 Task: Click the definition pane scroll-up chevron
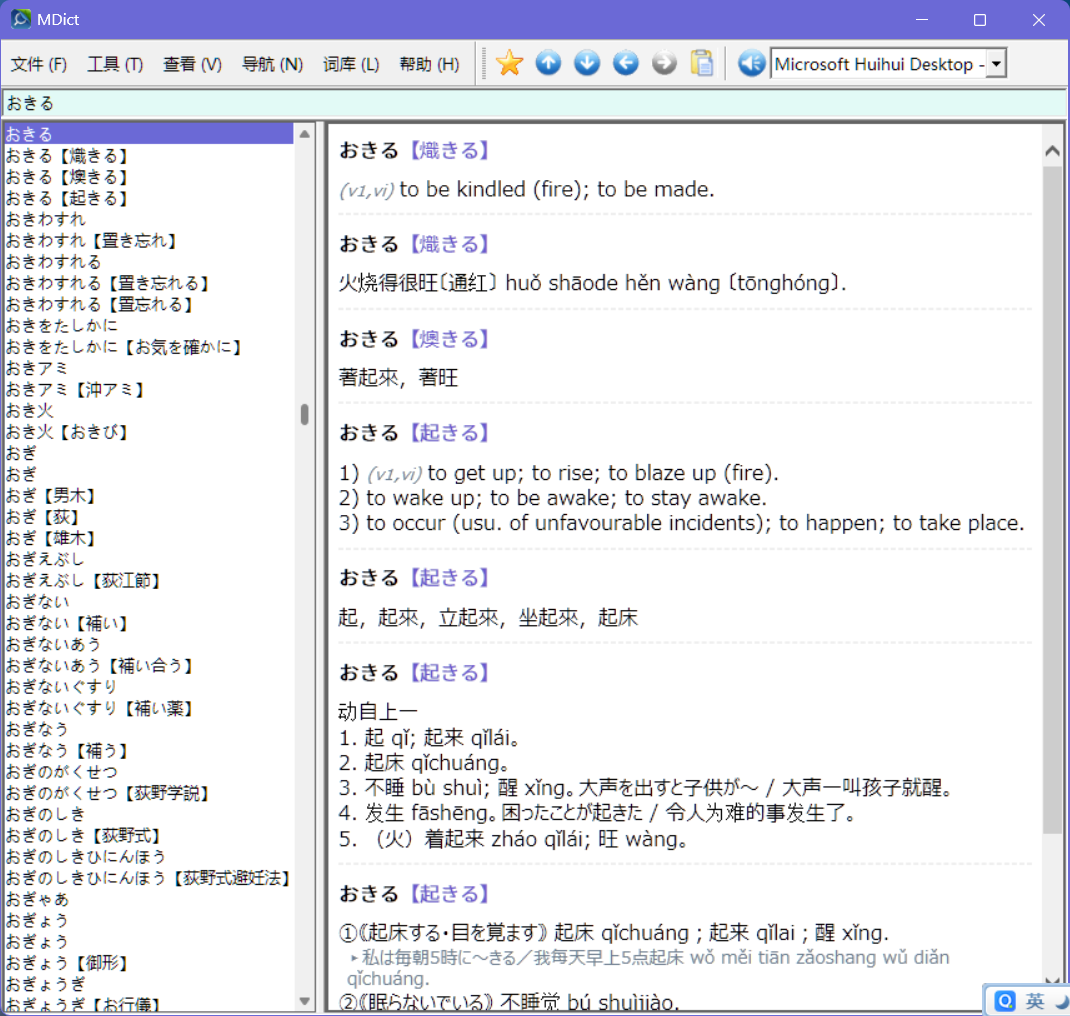(x=1052, y=151)
